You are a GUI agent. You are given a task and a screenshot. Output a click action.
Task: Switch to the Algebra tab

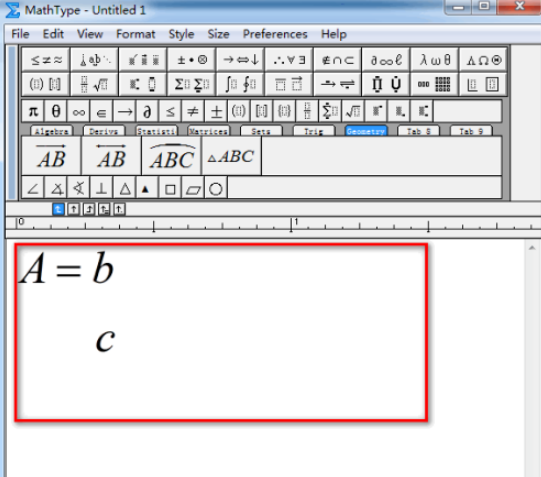(x=52, y=131)
